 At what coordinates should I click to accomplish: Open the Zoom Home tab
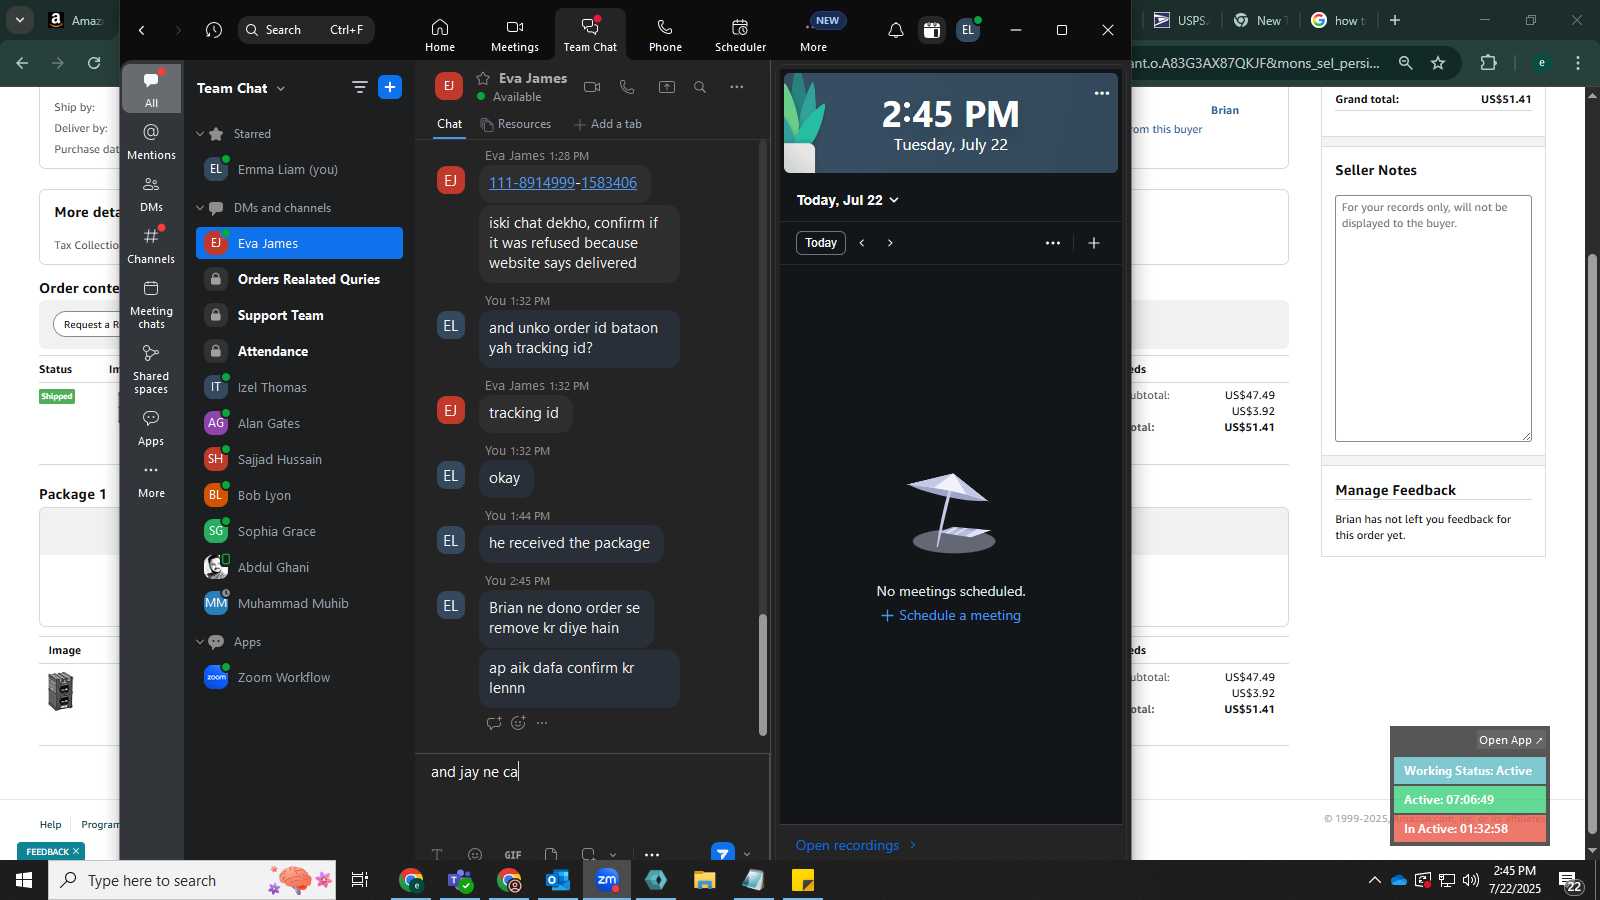(x=439, y=35)
